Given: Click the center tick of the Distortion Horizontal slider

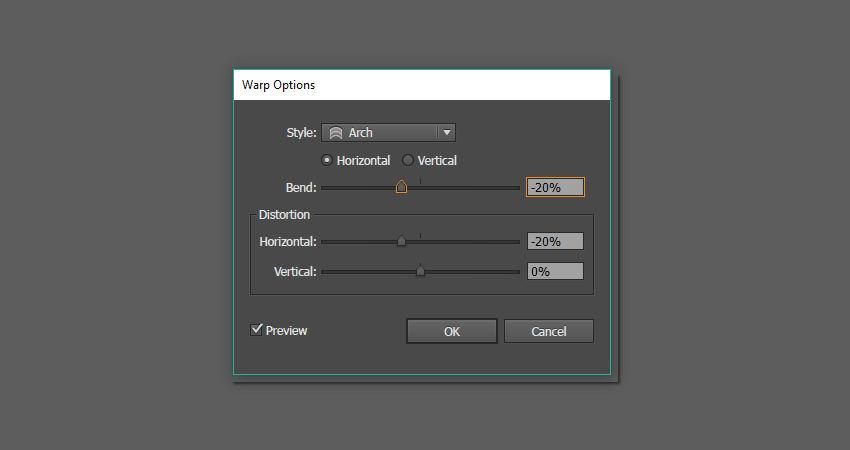Looking at the screenshot, I should pyautogui.click(x=420, y=235).
